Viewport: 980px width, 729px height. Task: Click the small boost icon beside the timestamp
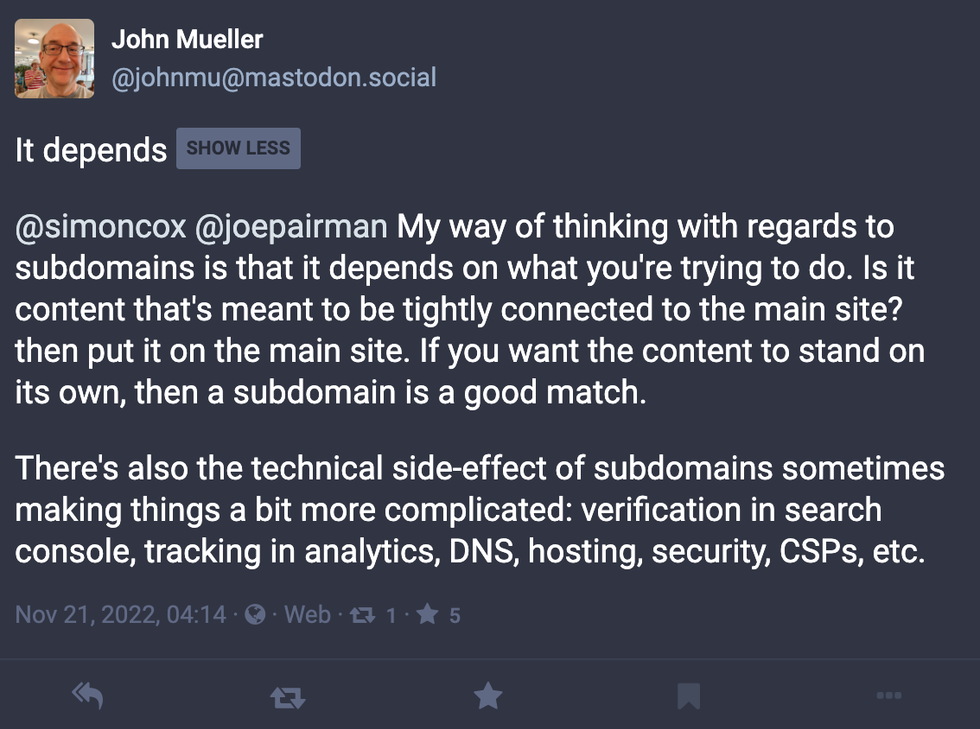pyautogui.click(x=359, y=615)
